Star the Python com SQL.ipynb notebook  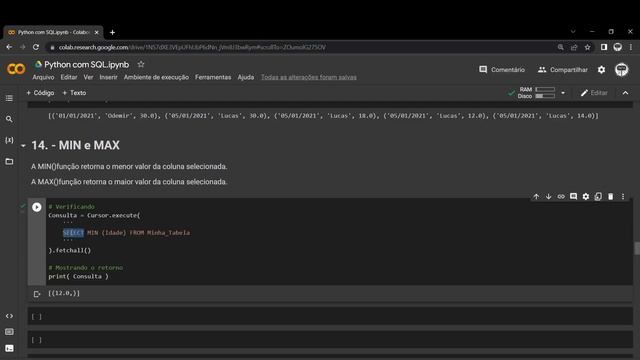141,64
